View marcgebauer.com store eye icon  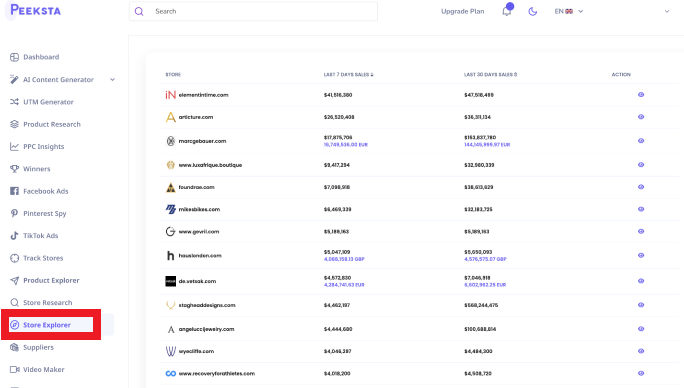coord(641,141)
